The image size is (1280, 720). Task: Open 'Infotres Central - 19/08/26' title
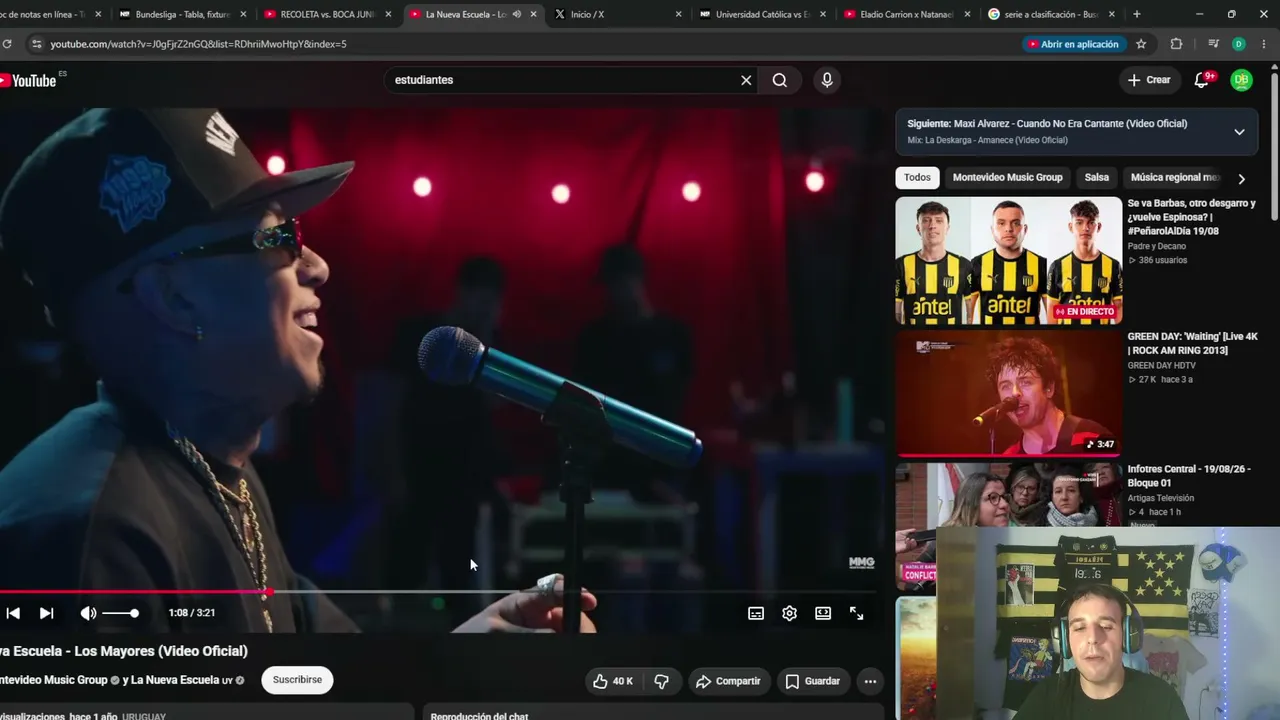(x=1189, y=476)
